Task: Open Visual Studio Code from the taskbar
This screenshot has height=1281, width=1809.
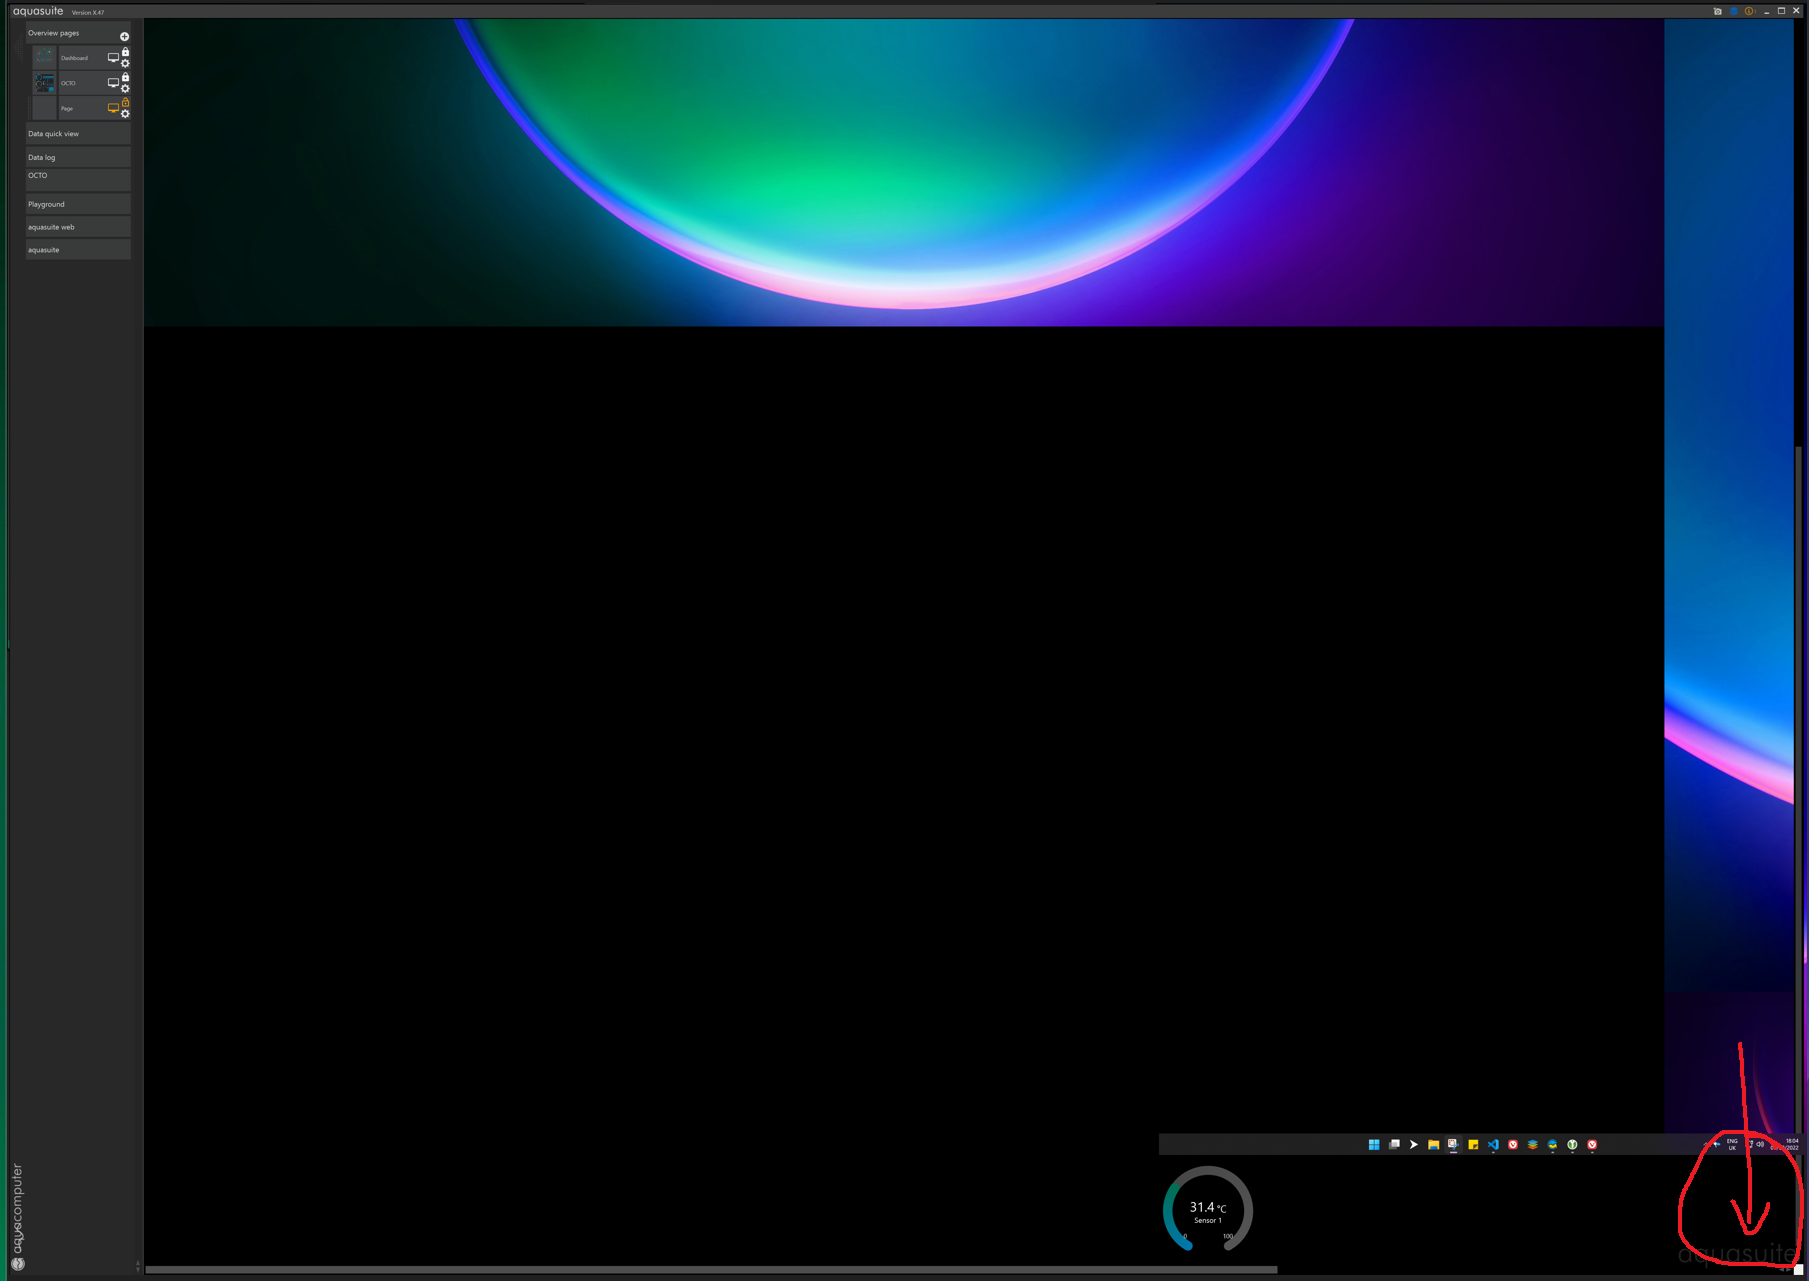Action: (x=1493, y=1145)
